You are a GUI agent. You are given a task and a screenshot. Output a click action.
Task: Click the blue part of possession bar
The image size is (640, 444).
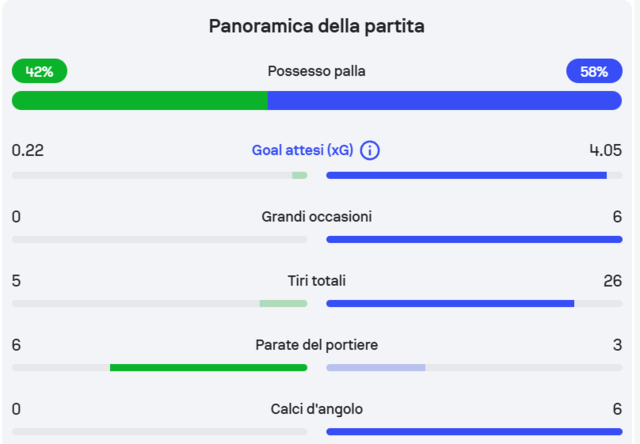445,100
